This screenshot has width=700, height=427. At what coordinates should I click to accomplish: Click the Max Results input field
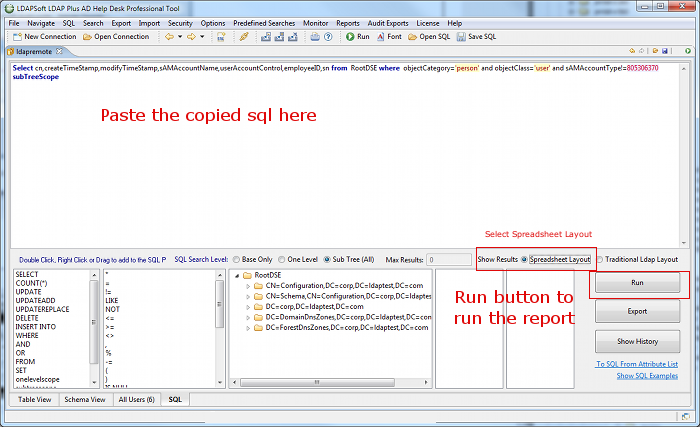(x=449, y=260)
